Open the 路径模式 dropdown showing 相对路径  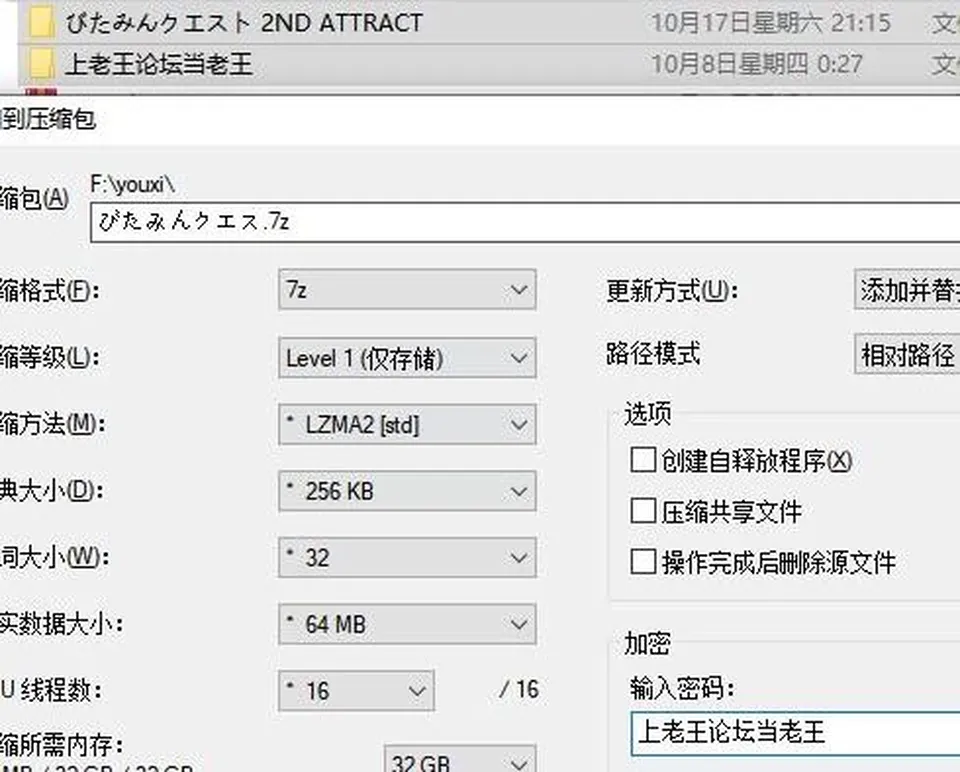[x=907, y=354]
